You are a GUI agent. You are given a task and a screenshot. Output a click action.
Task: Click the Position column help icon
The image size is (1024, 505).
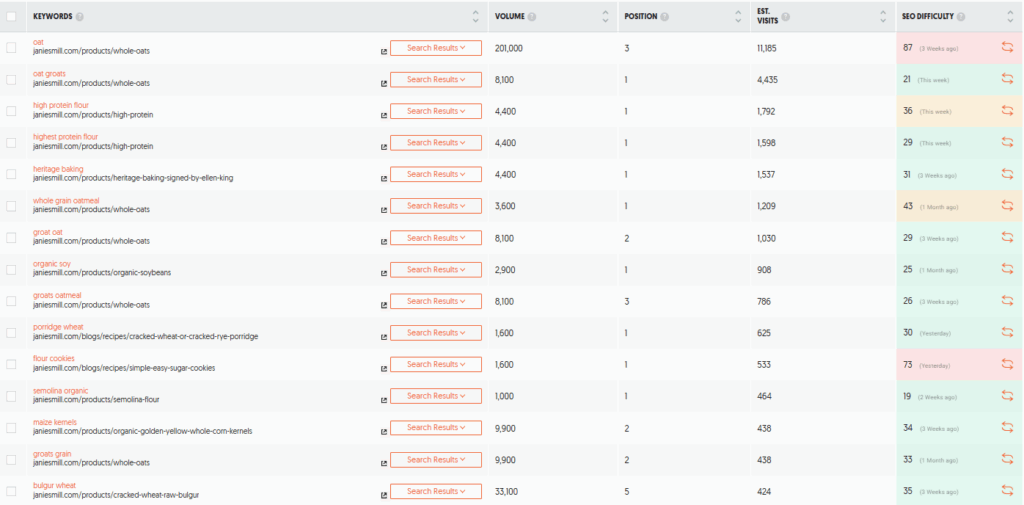click(x=664, y=16)
